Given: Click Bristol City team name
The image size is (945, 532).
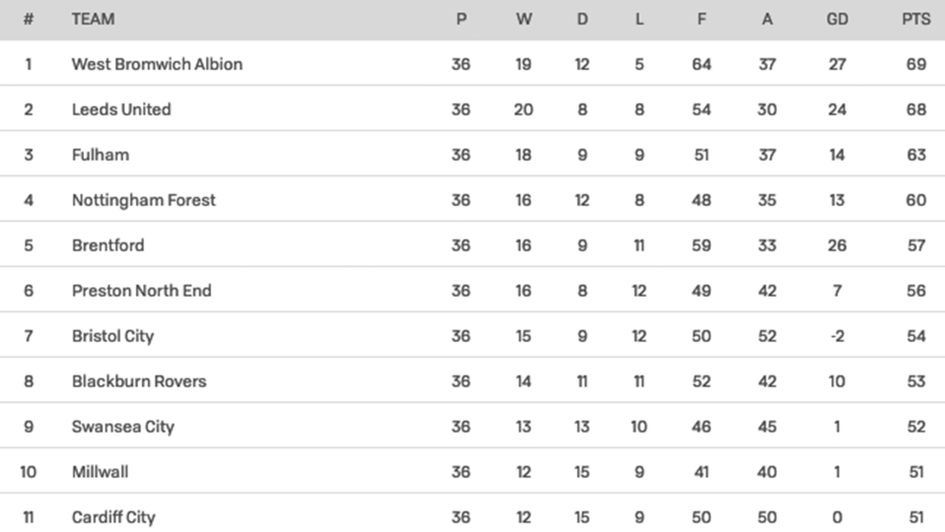Looking at the screenshot, I should 113,336.
